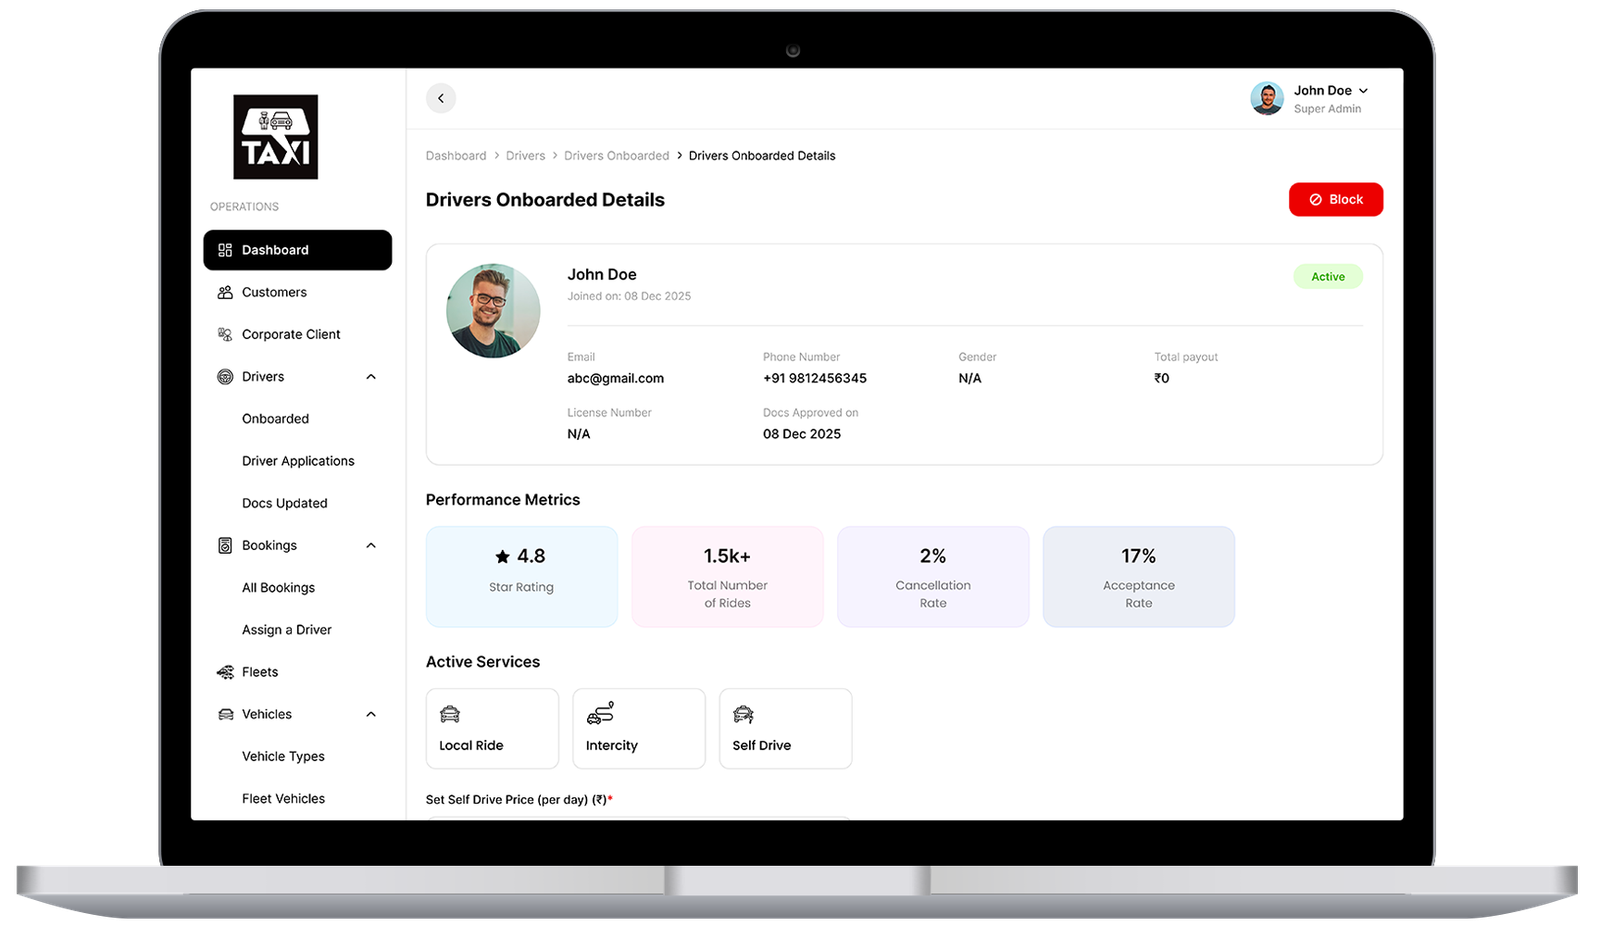
Task: Select the Intercity service icon
Action: pos(598,714)
